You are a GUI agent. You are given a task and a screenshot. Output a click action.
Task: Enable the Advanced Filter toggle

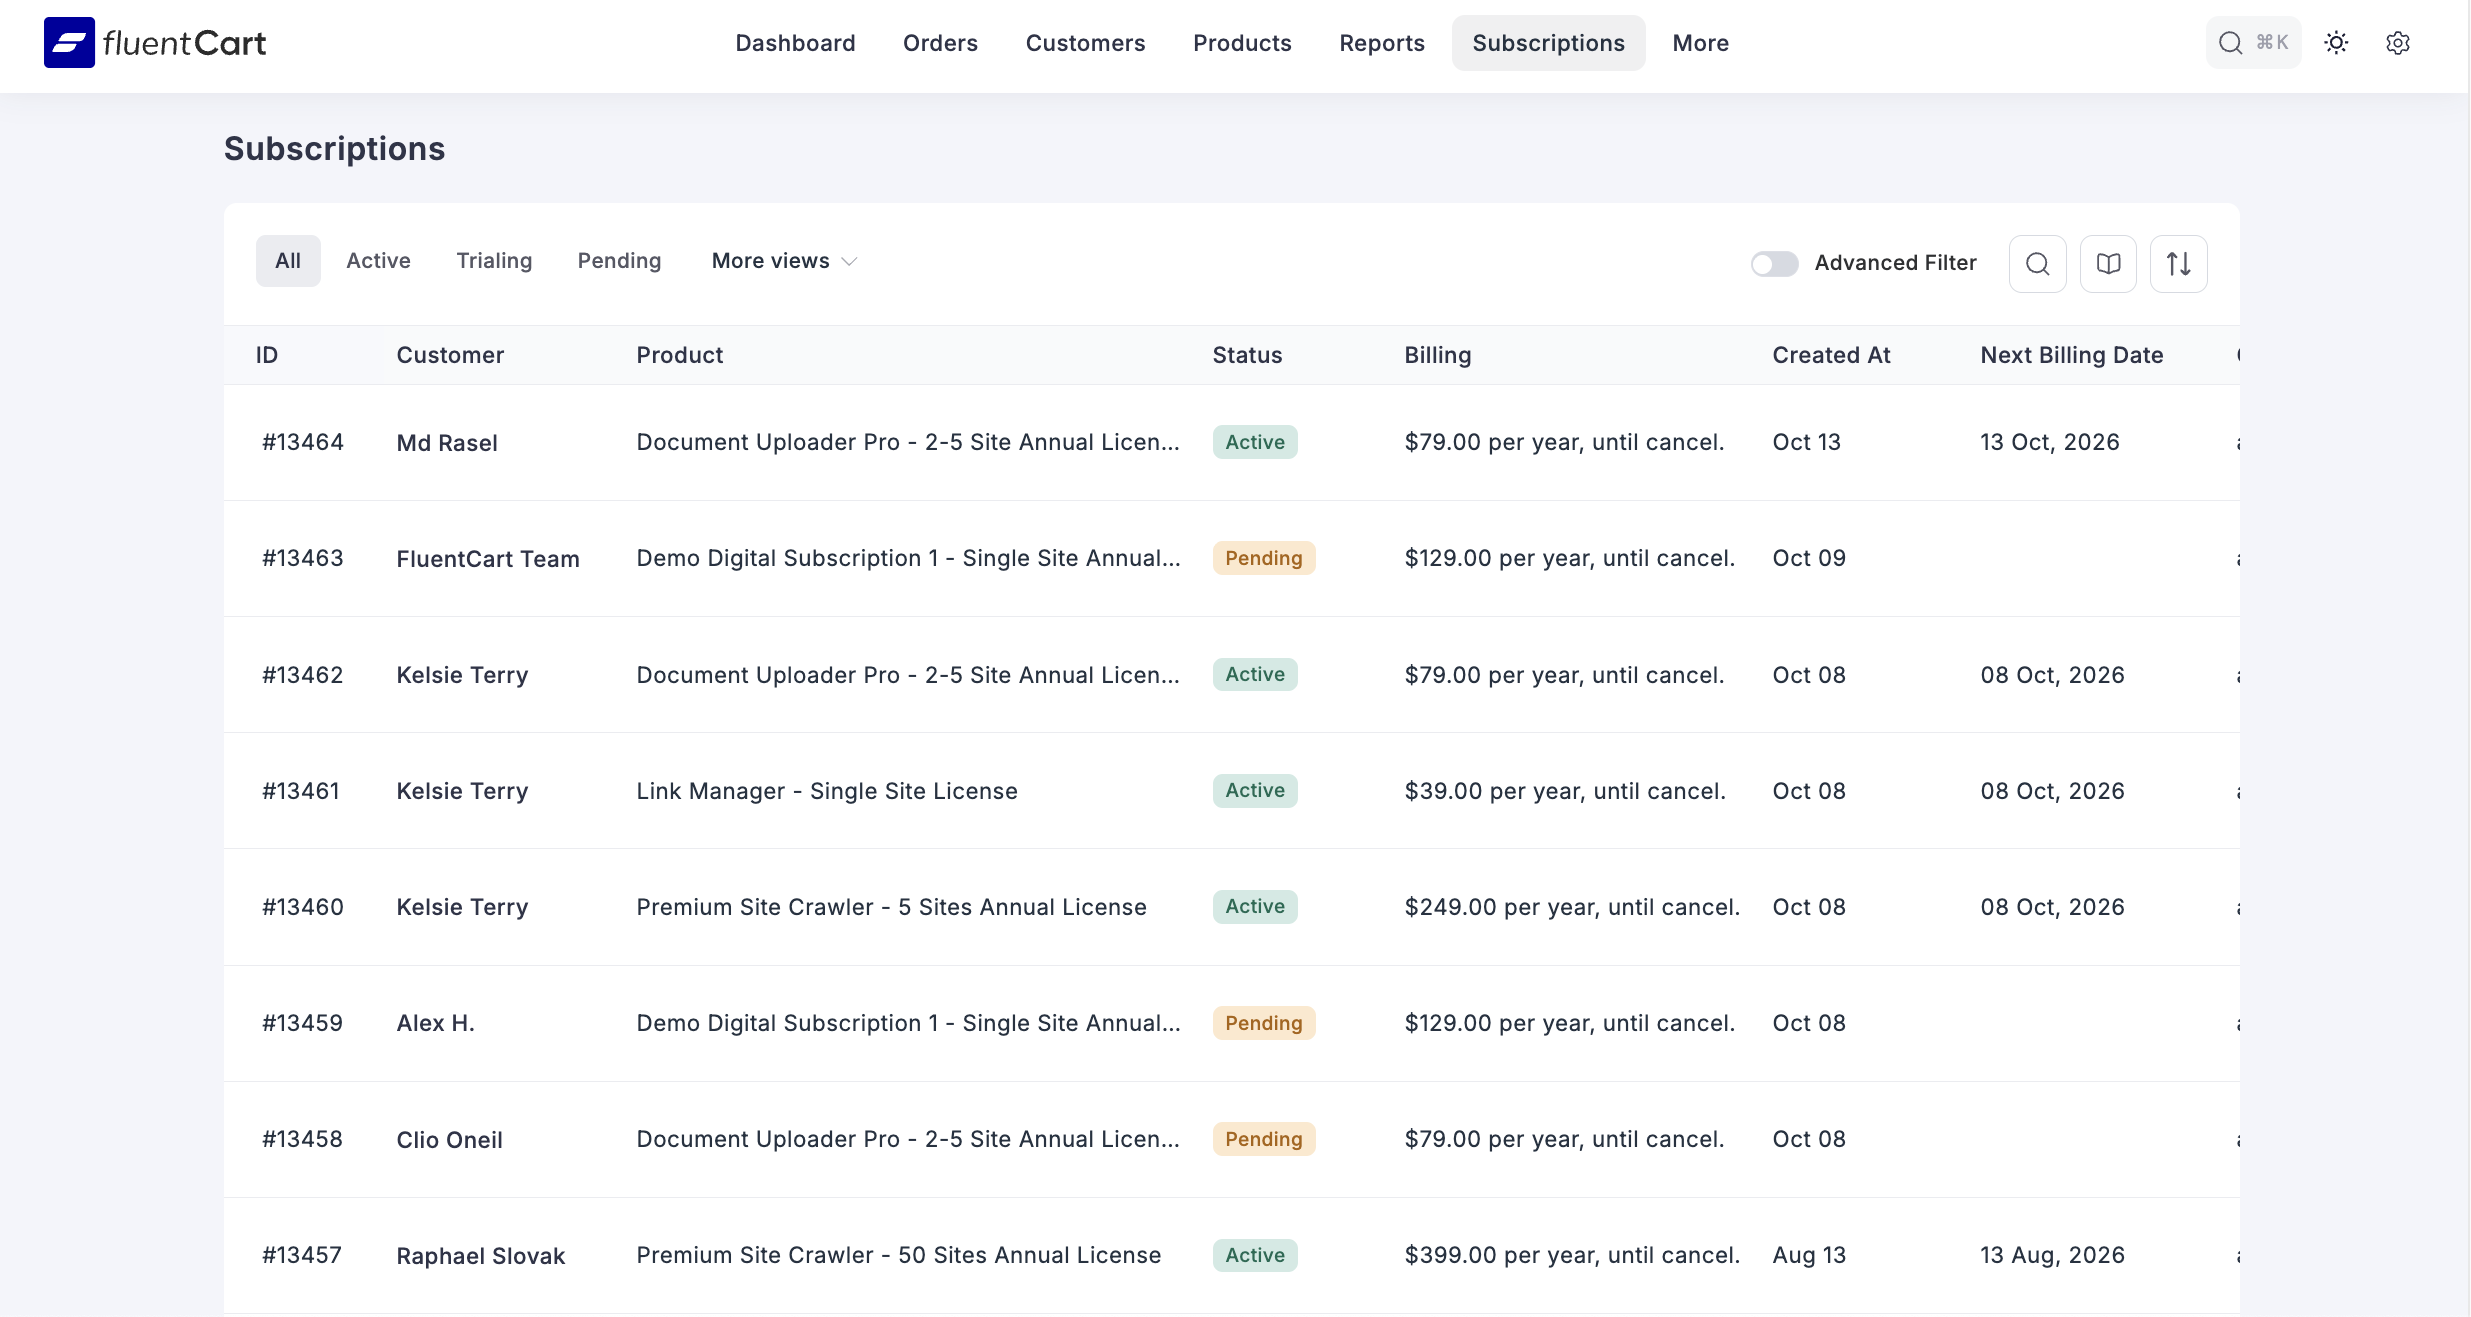[1773, 263]
